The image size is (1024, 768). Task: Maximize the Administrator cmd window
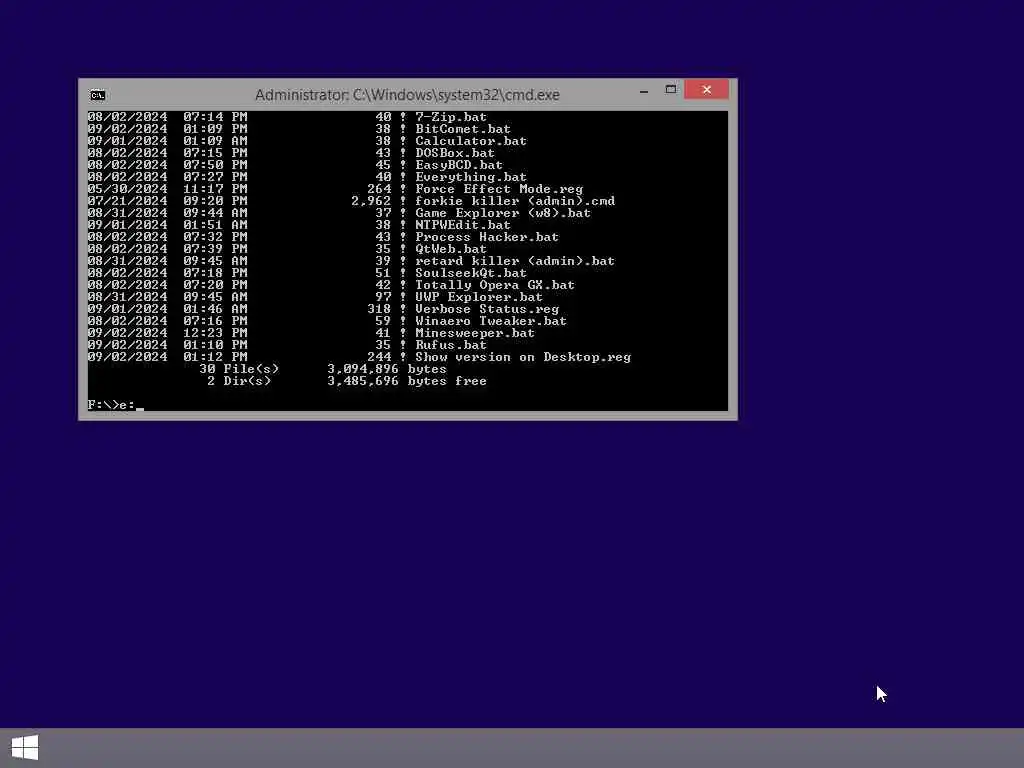point(671,89)
